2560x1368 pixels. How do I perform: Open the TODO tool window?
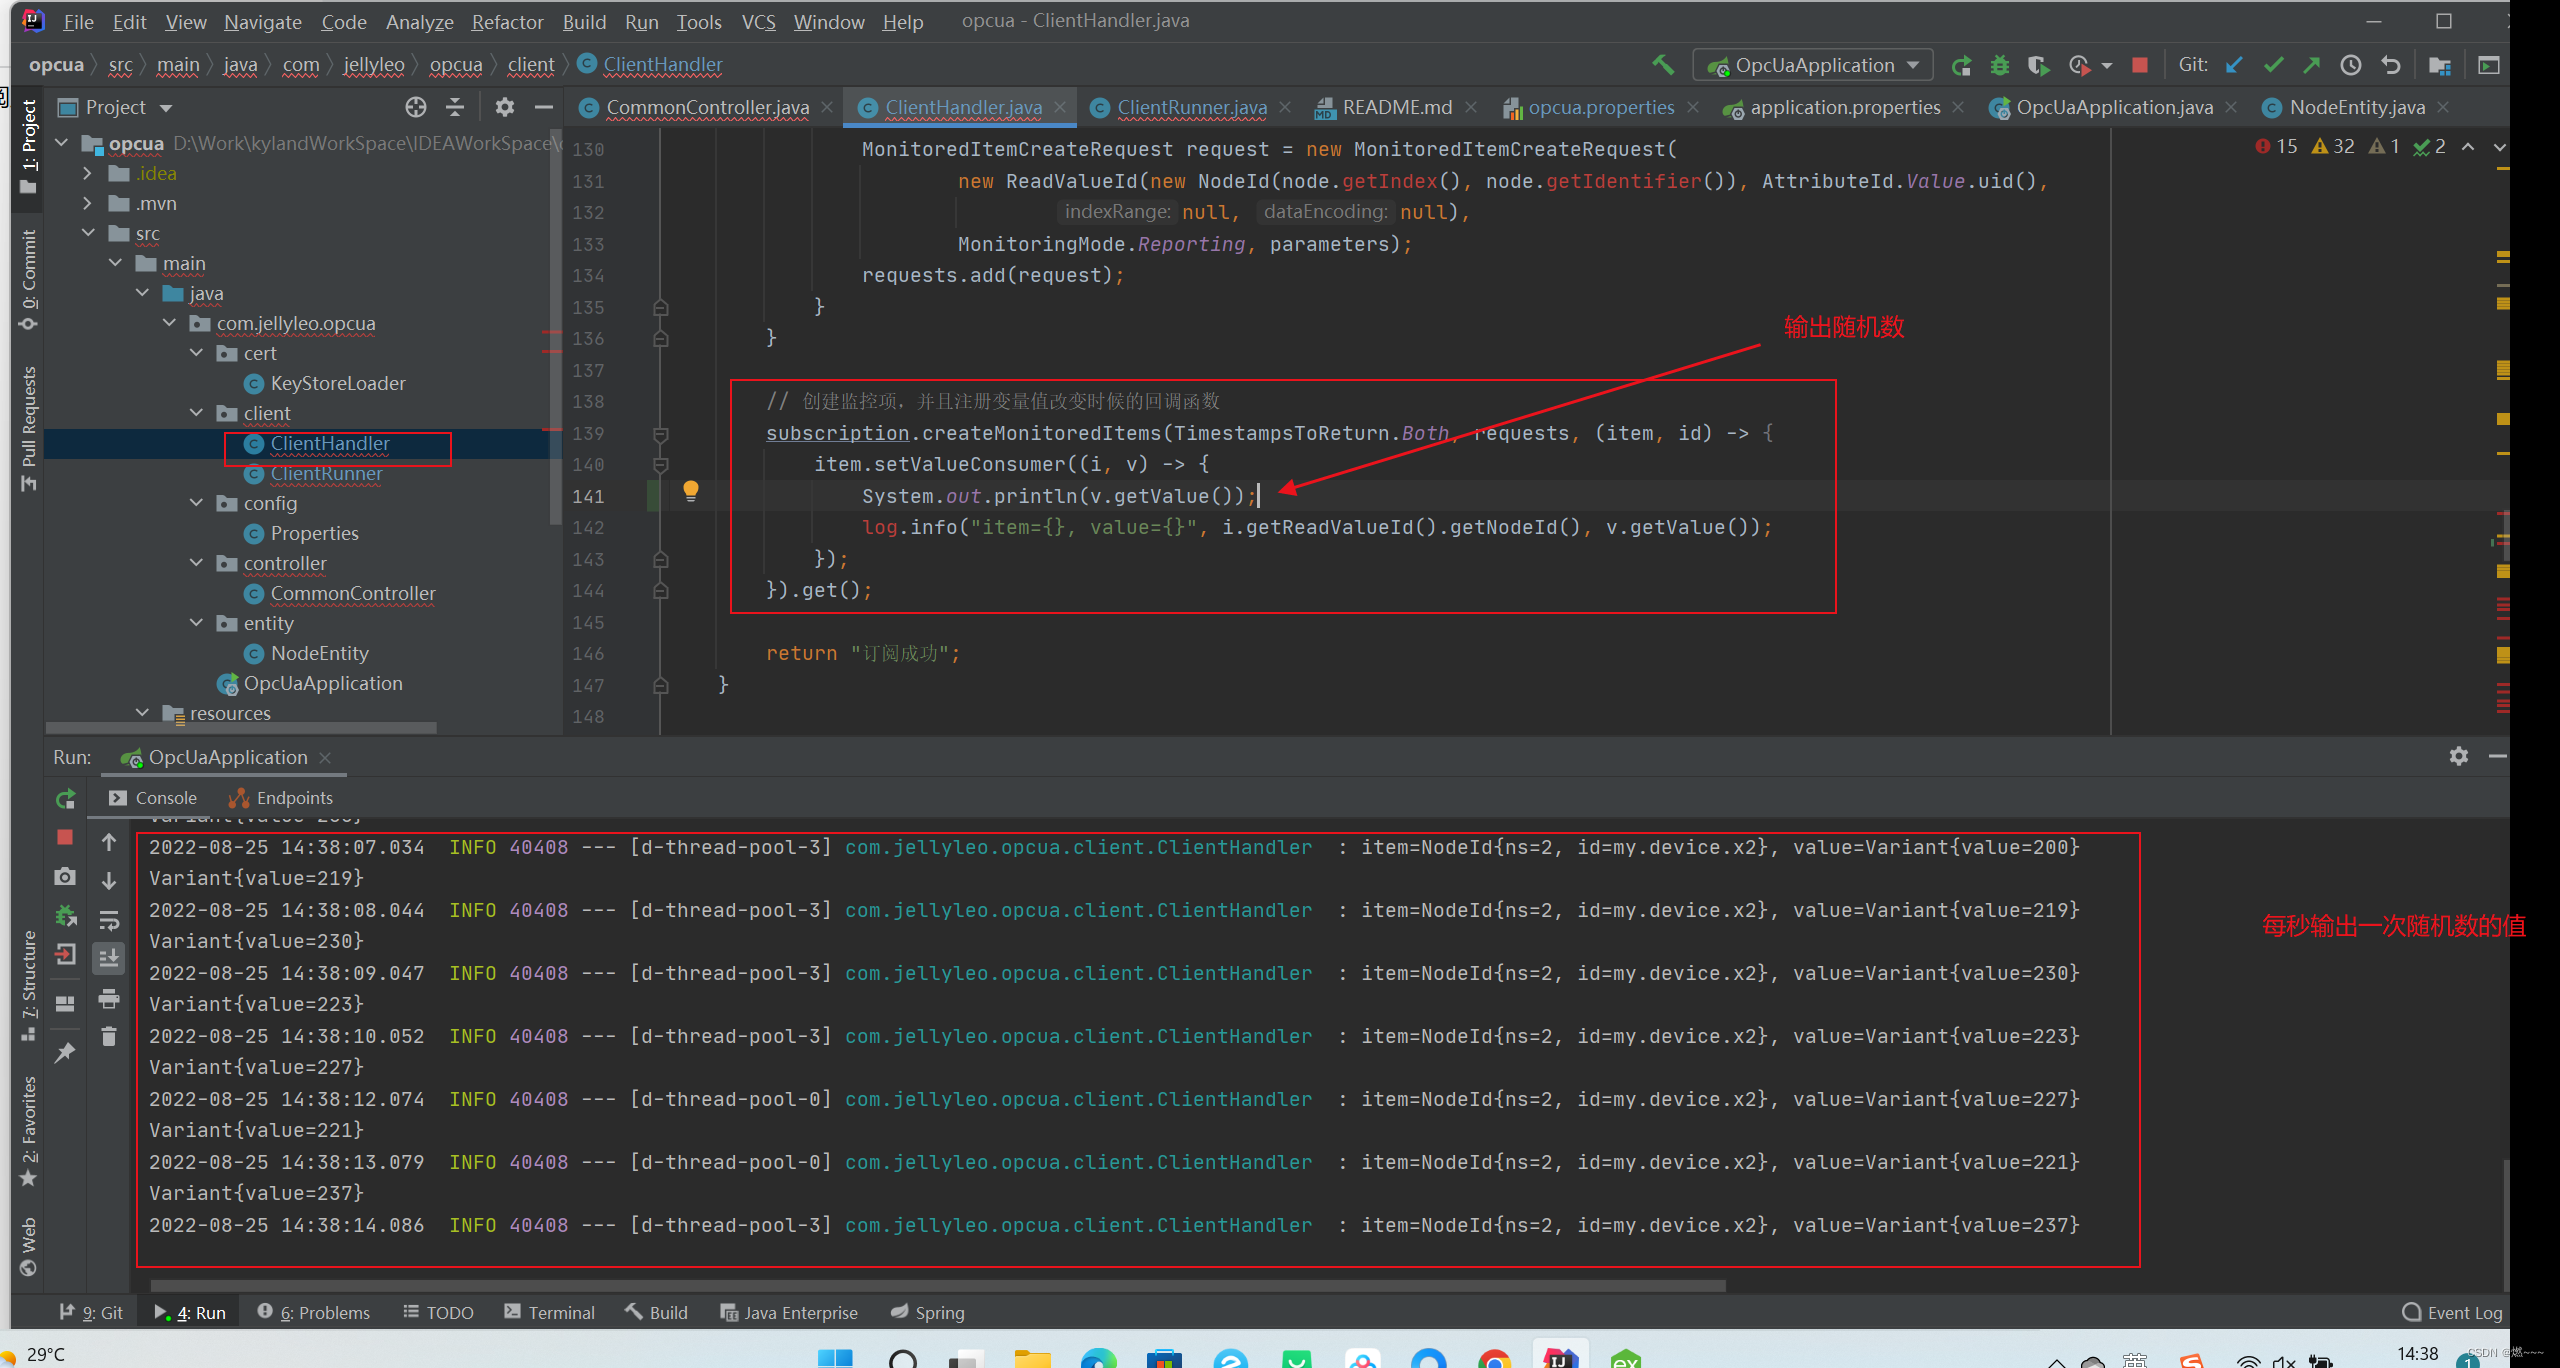(439, 1312)
